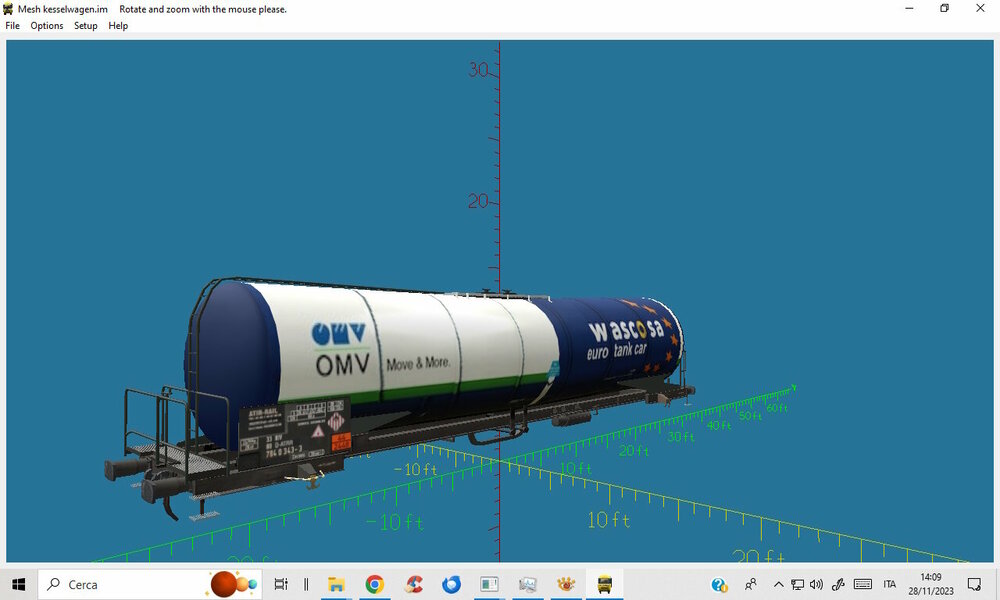Click the wascosa lettering on the tank
Viewport: 1000px width, 600px height.
tap(626, 330)
